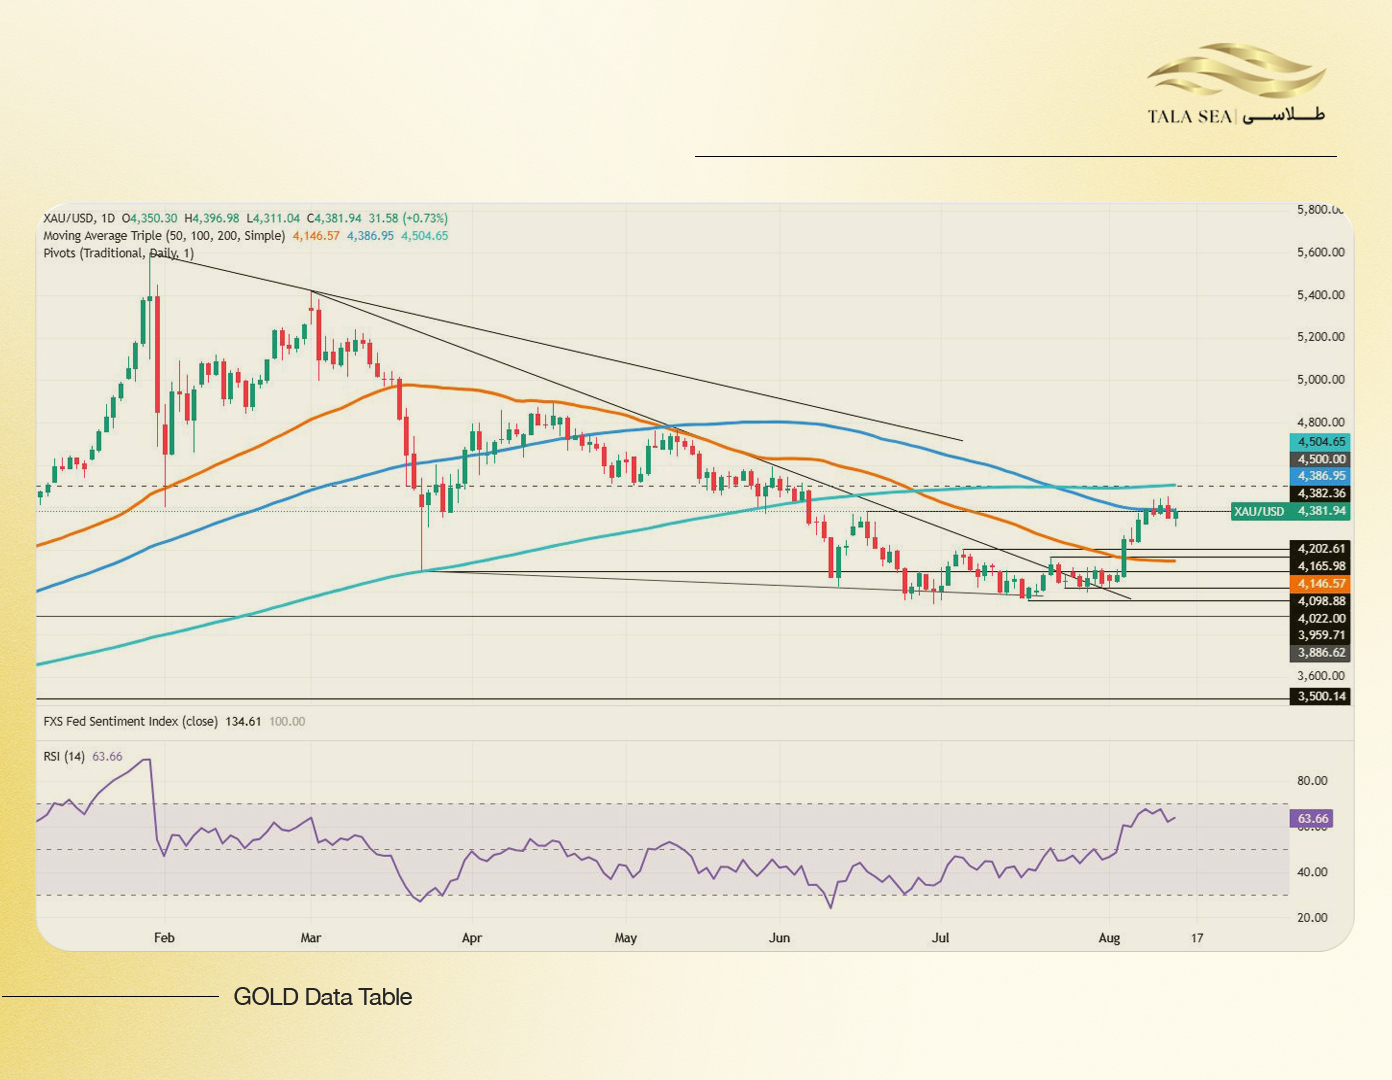Click the Moving Average Triple indicator legend

(164, 236)
